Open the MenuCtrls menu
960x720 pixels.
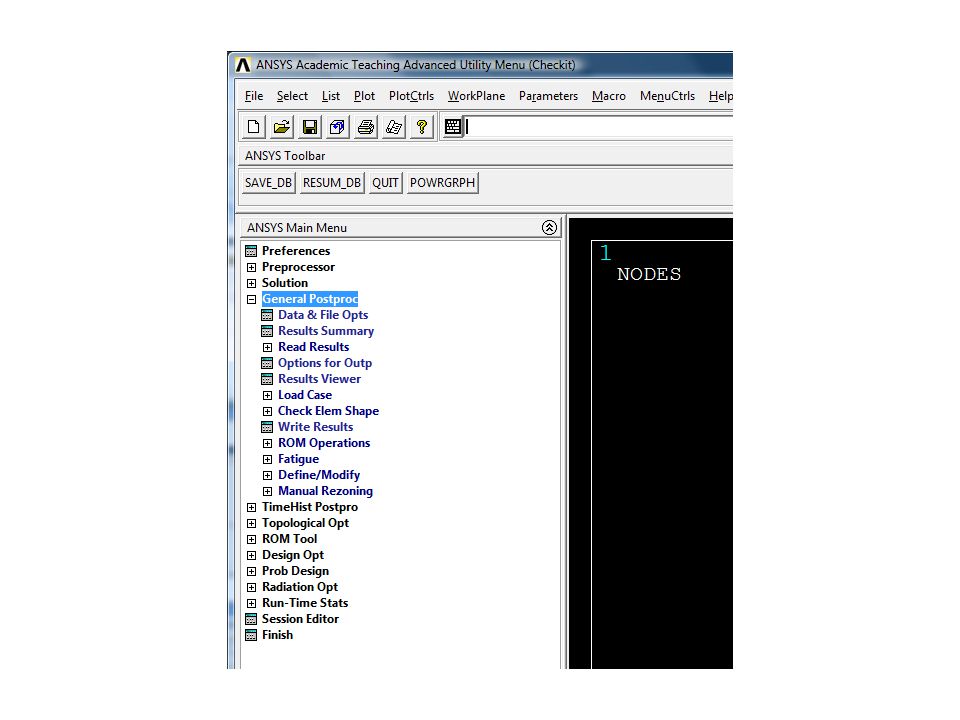pos(667,96)
